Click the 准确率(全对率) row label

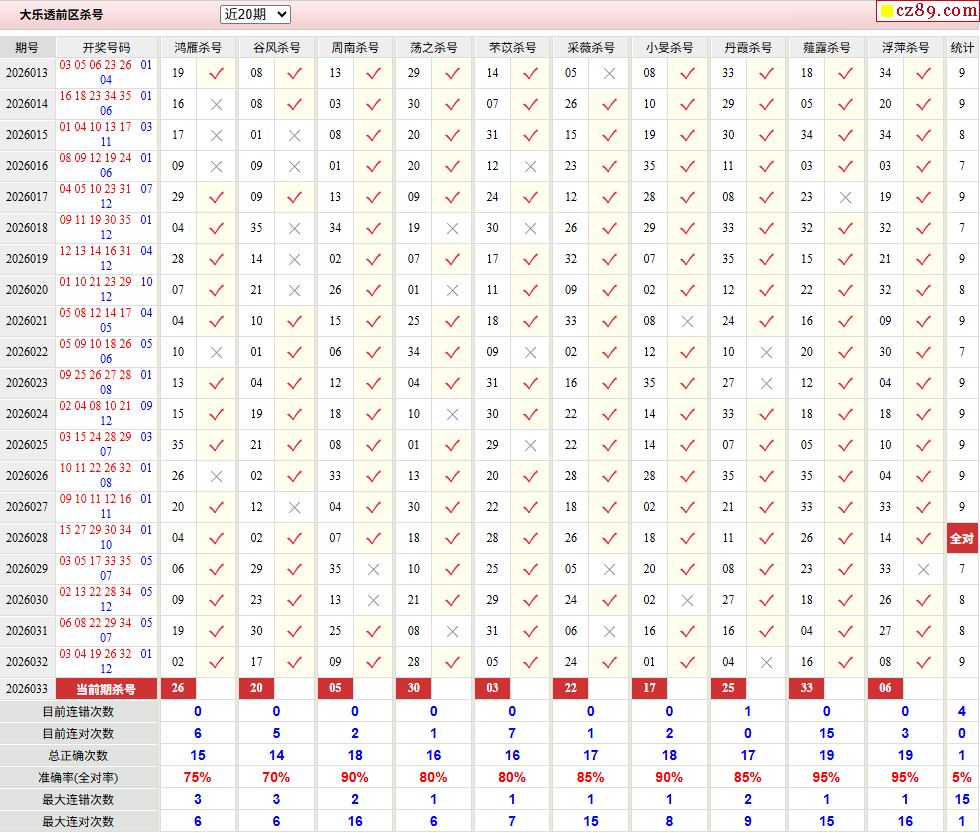[78, 777]
